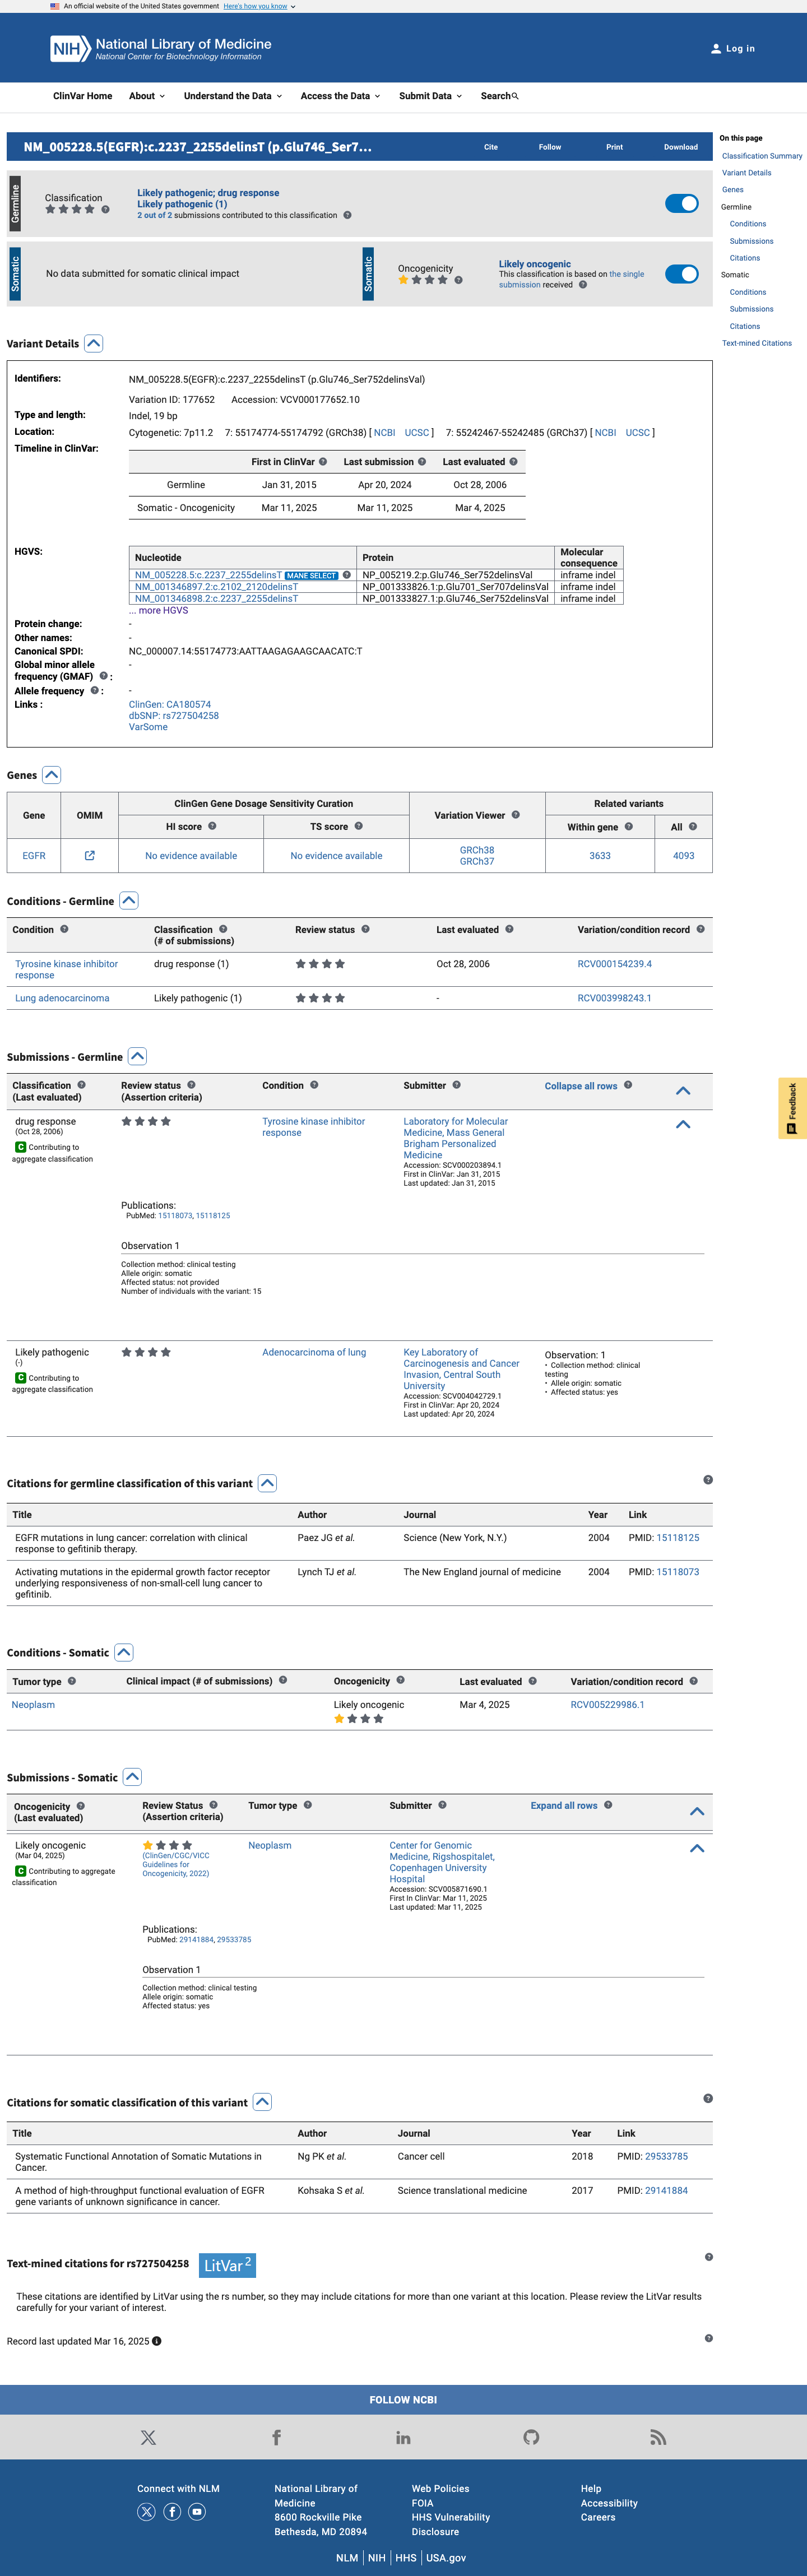Screen dimensions: 807x2576
Task: Collapse the Genes section
Action: (52, 775)
